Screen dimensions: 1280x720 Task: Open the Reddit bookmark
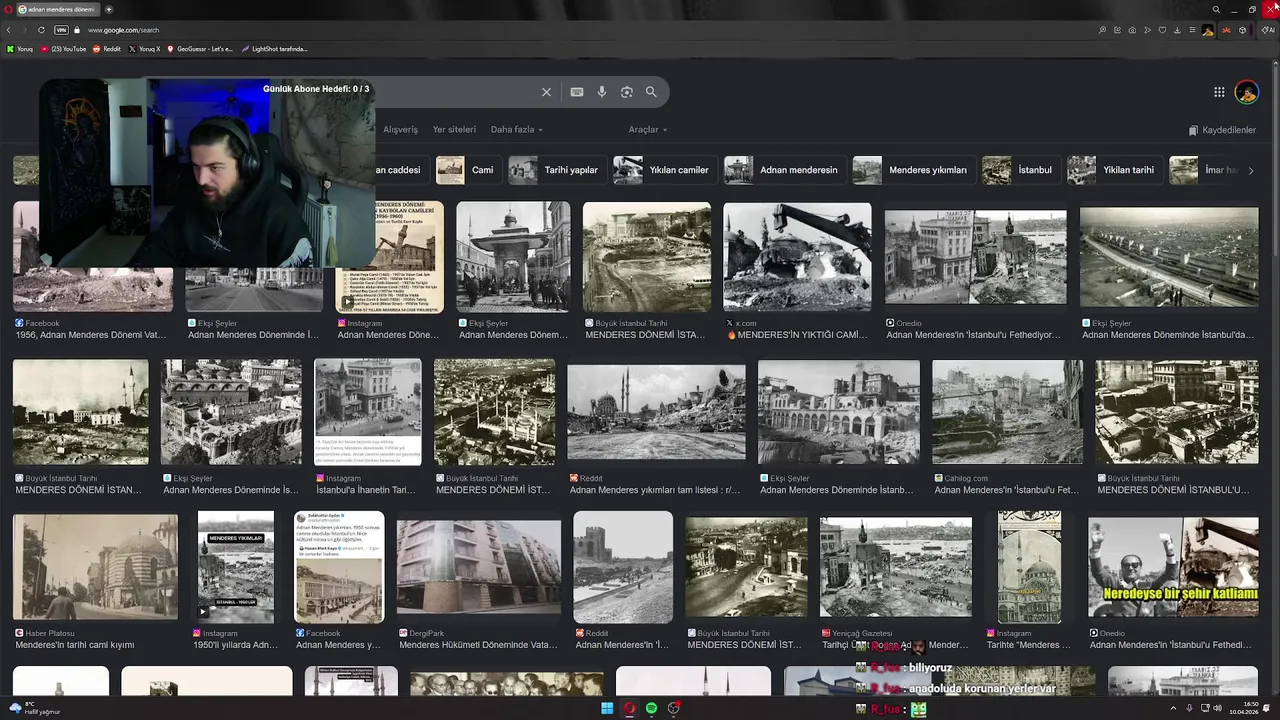107,49
